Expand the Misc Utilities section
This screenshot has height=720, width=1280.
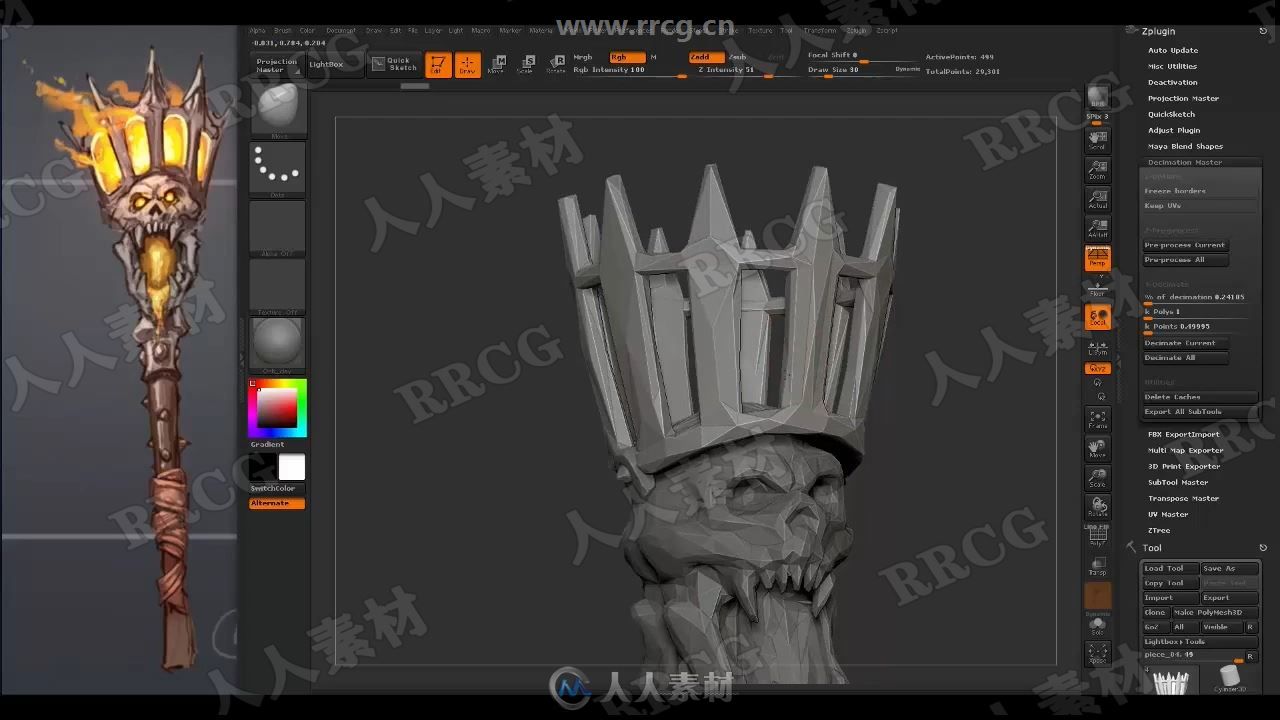pos(1172,66)
